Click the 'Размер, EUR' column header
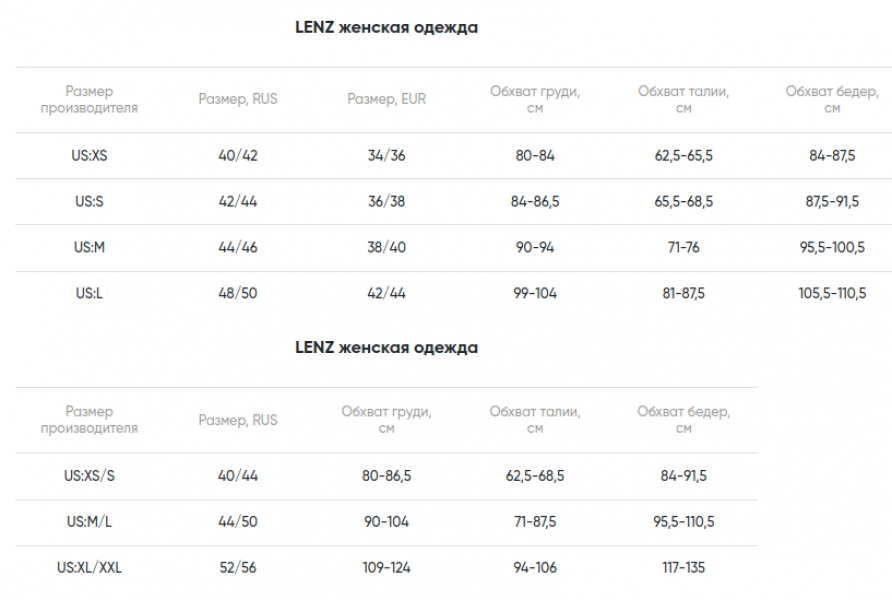The width and height of the screenshot is (892, 600). [x=386, y=99]
